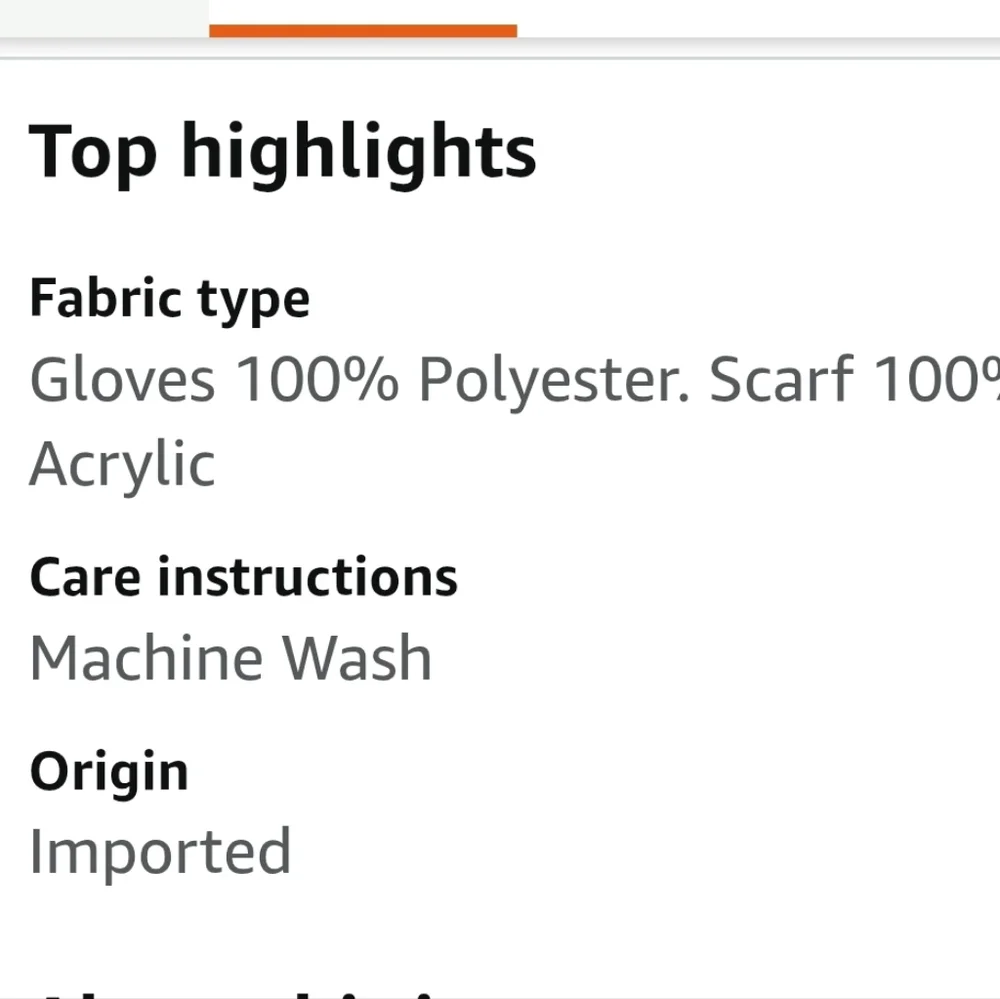Tap the "Care instructions" label
Image resolution: width=1000 pixels, height=999 pixels.
[x=244, y=577]
